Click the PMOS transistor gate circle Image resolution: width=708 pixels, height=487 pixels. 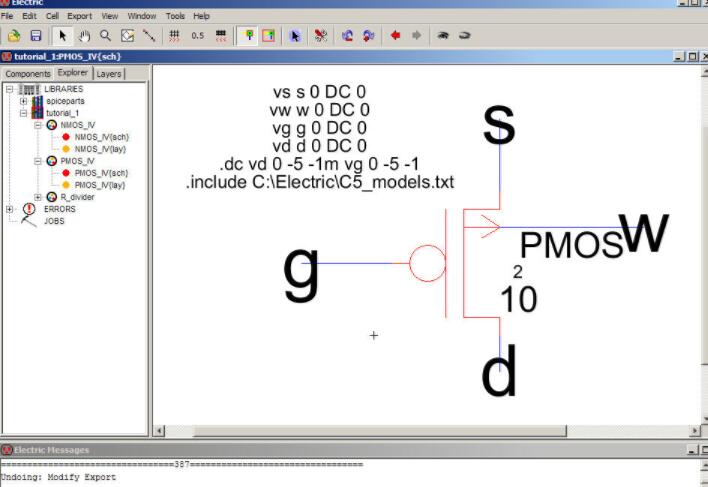pos(427,264)
